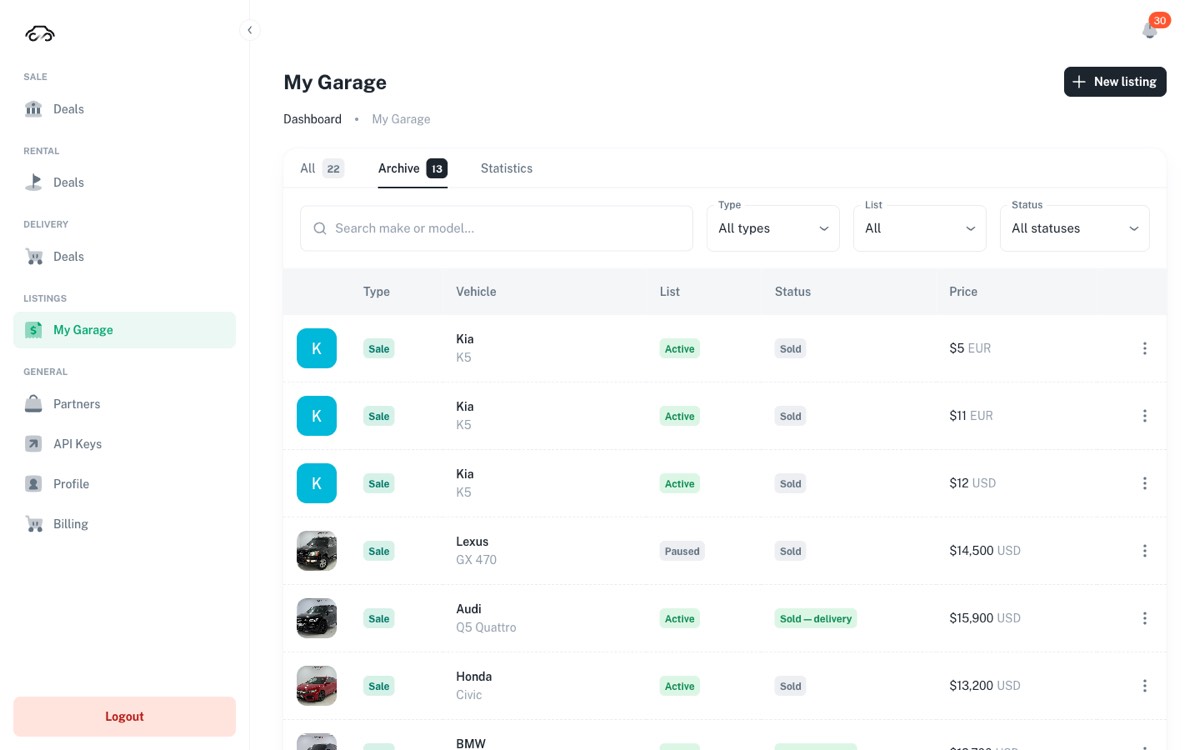Collapse the sidebar with chevron button
Image resolution: width=1200 pixels, height=750 pixels.
pos(250,30)
